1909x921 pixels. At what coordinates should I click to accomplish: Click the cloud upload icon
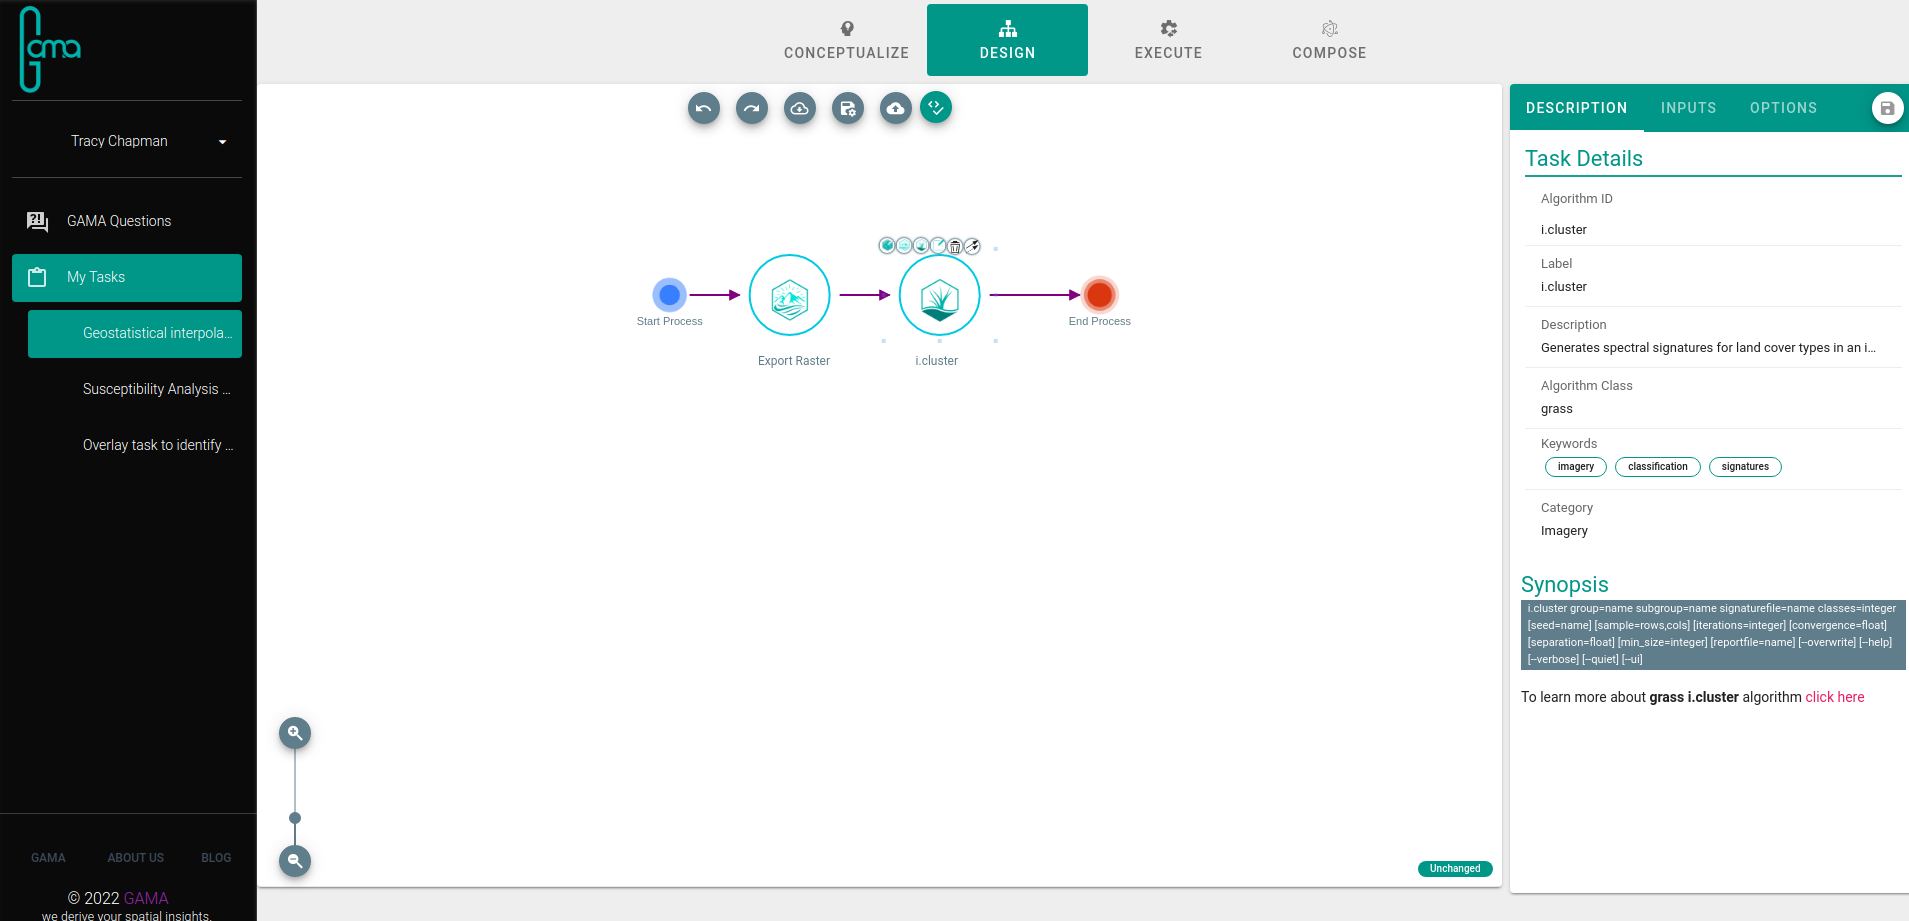[895, 108]
